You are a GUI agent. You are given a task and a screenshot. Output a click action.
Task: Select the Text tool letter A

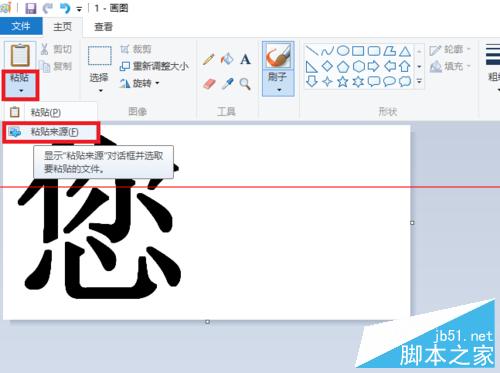click(x=245, y=59)
